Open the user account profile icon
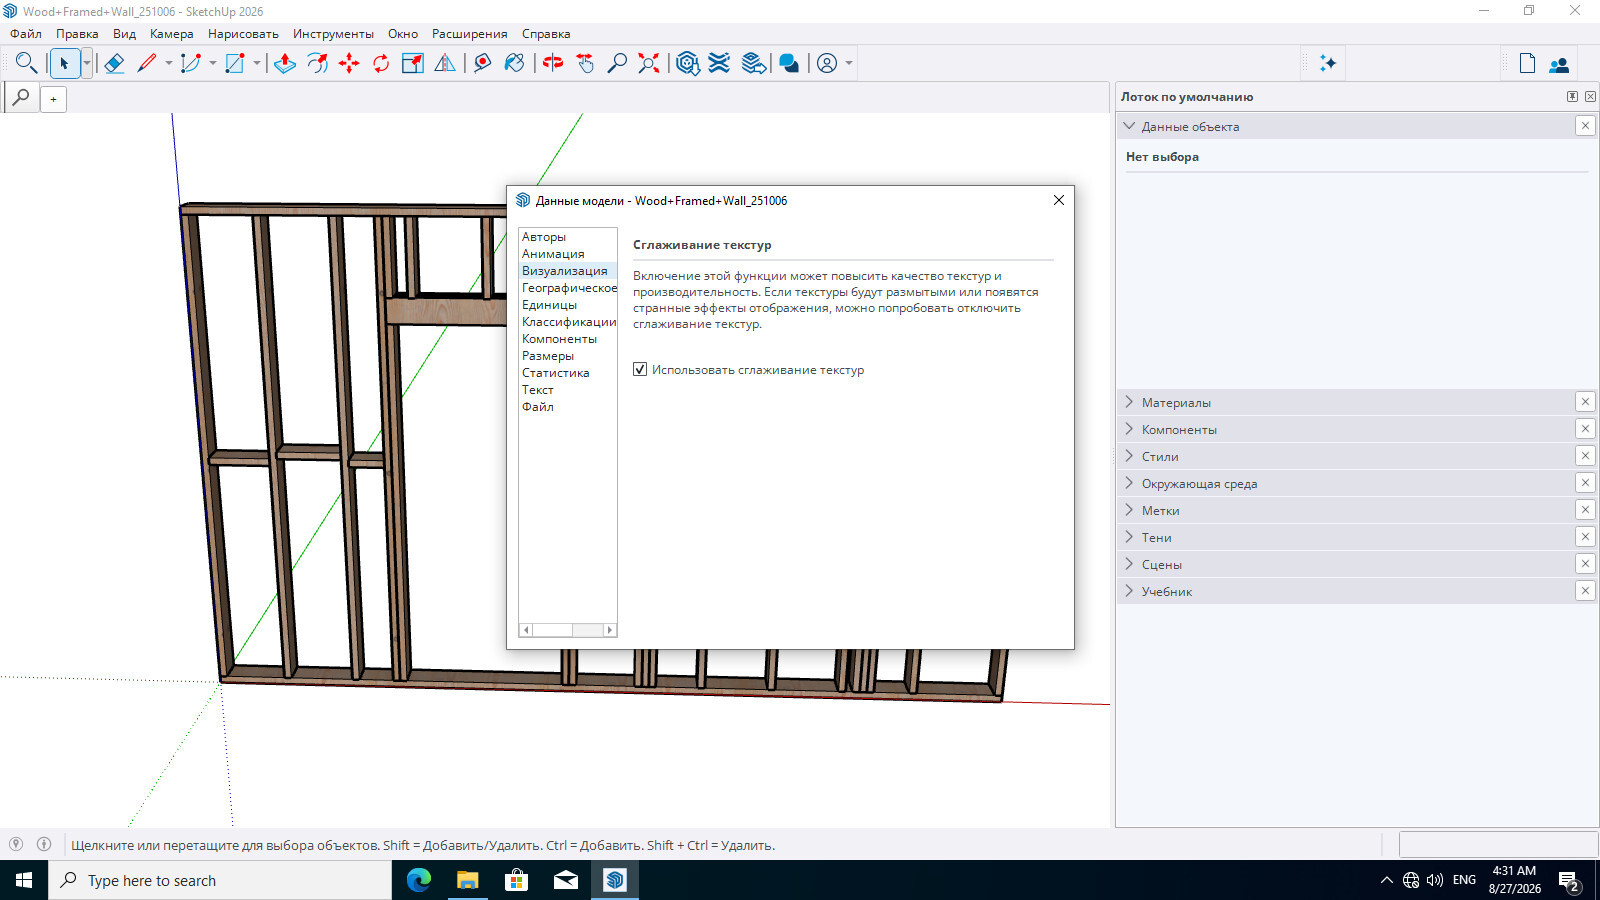The width and height of the screenshot is (1600, 900). [827, 63]
